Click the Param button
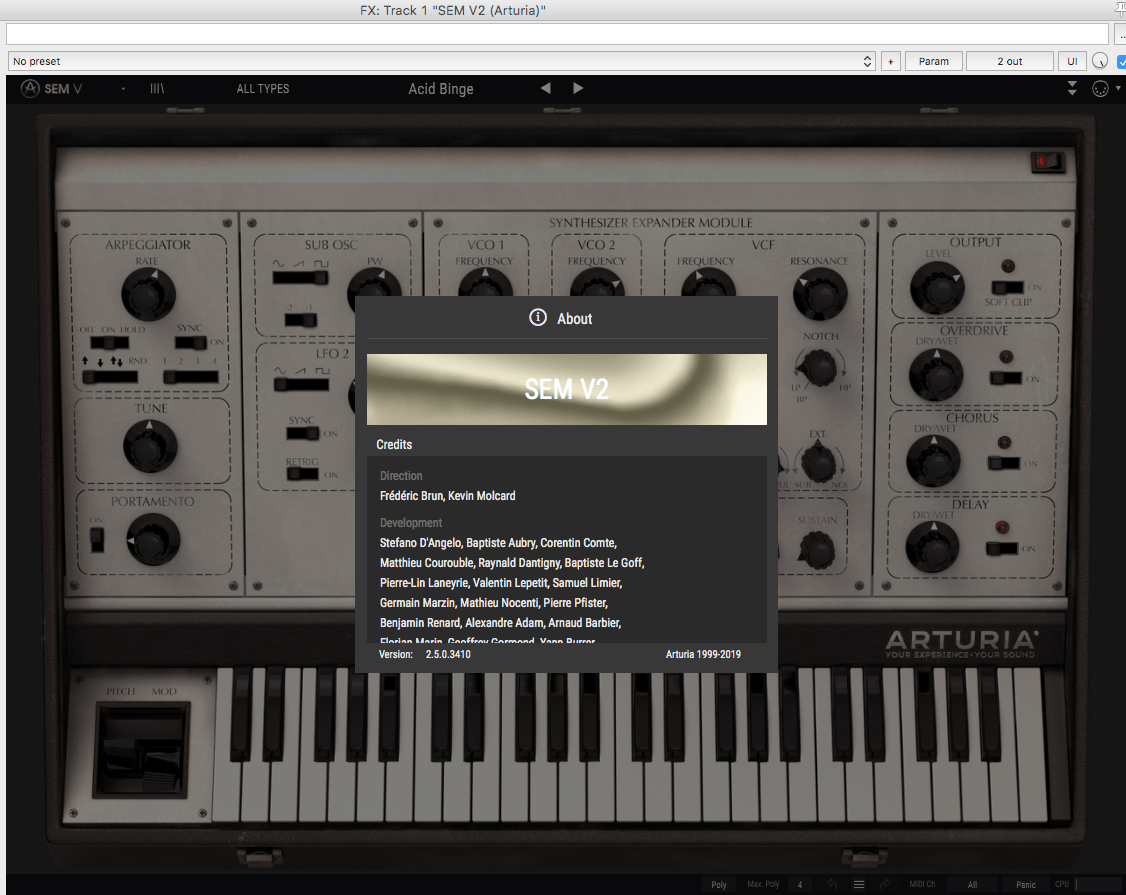 [934, 62]
